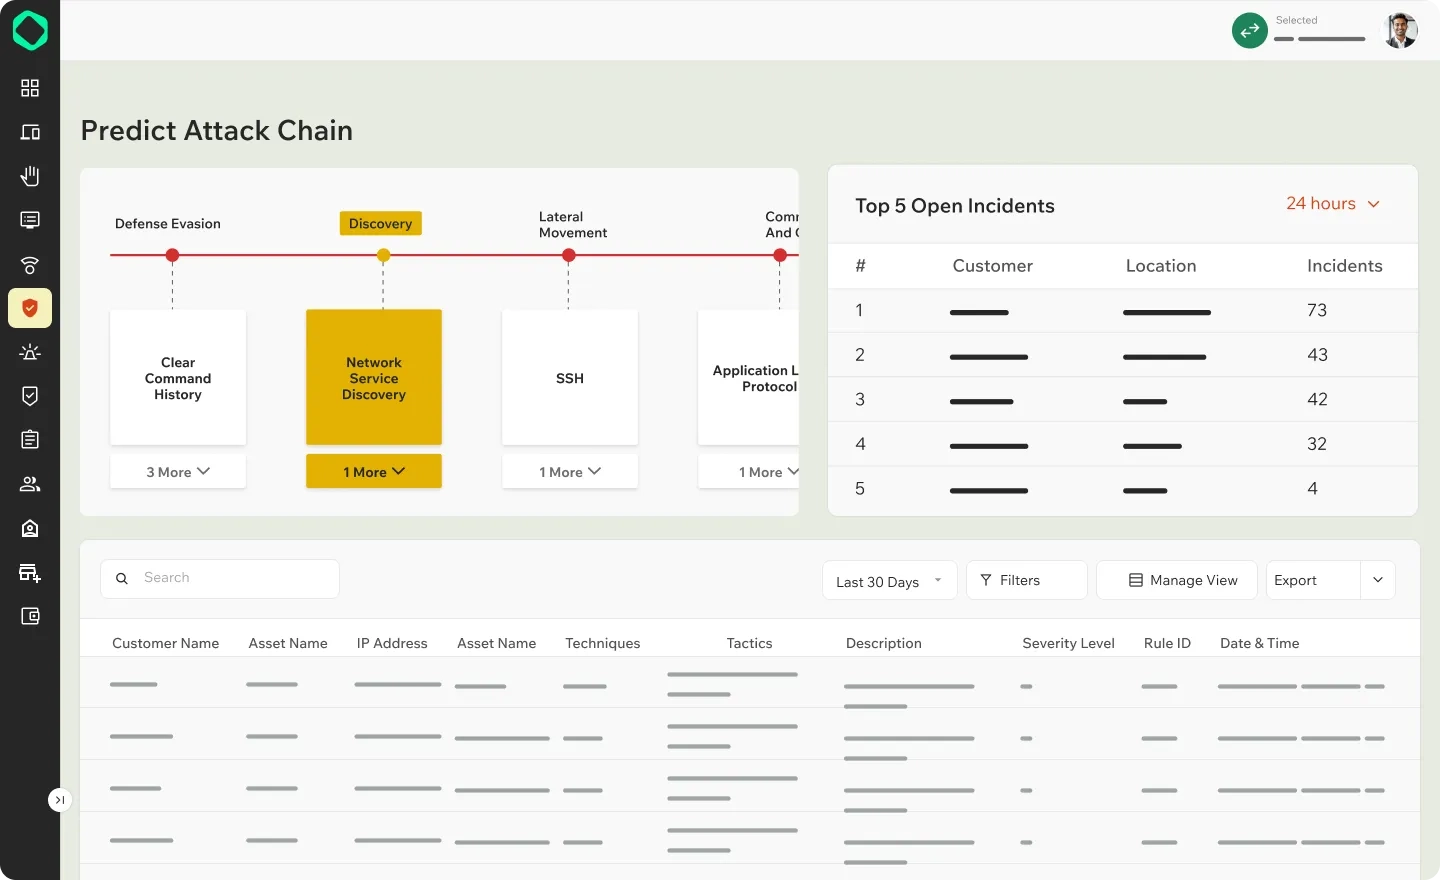Click the Lateral Movement stage label
Image resolution: width=1440 pixels, height=880 pixels.
tap(573, 225)
